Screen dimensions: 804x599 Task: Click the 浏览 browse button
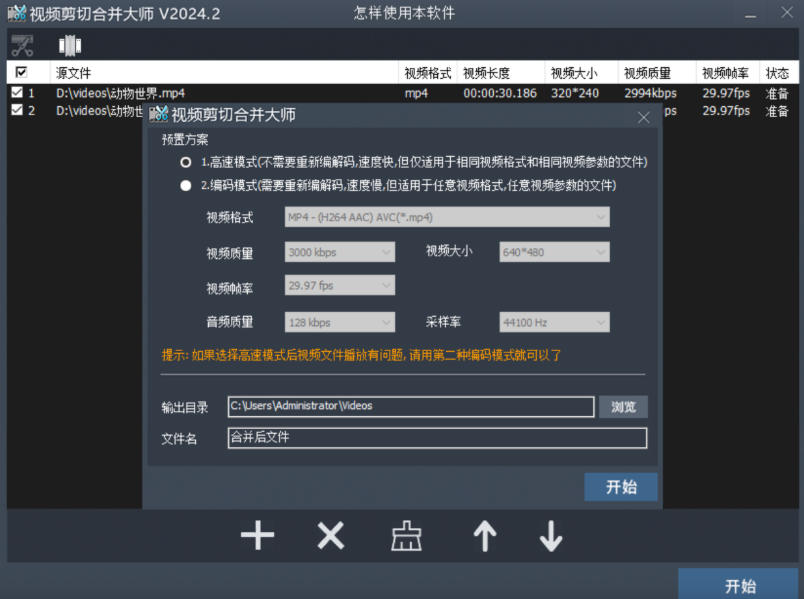tap(623, 407)
